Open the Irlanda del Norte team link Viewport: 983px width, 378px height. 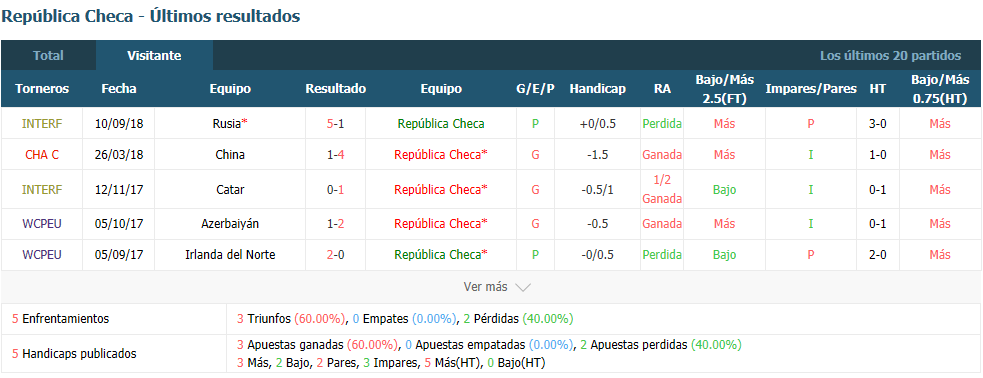point(229,255)
